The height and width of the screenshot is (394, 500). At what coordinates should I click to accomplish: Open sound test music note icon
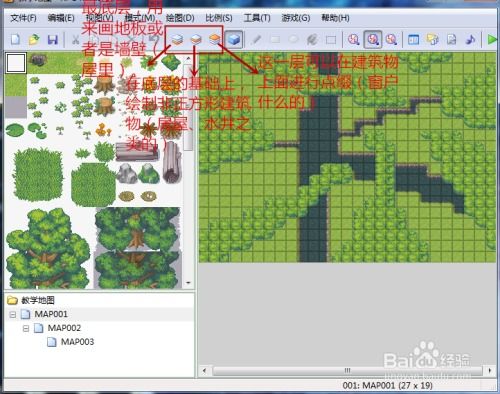pos(470,40)
